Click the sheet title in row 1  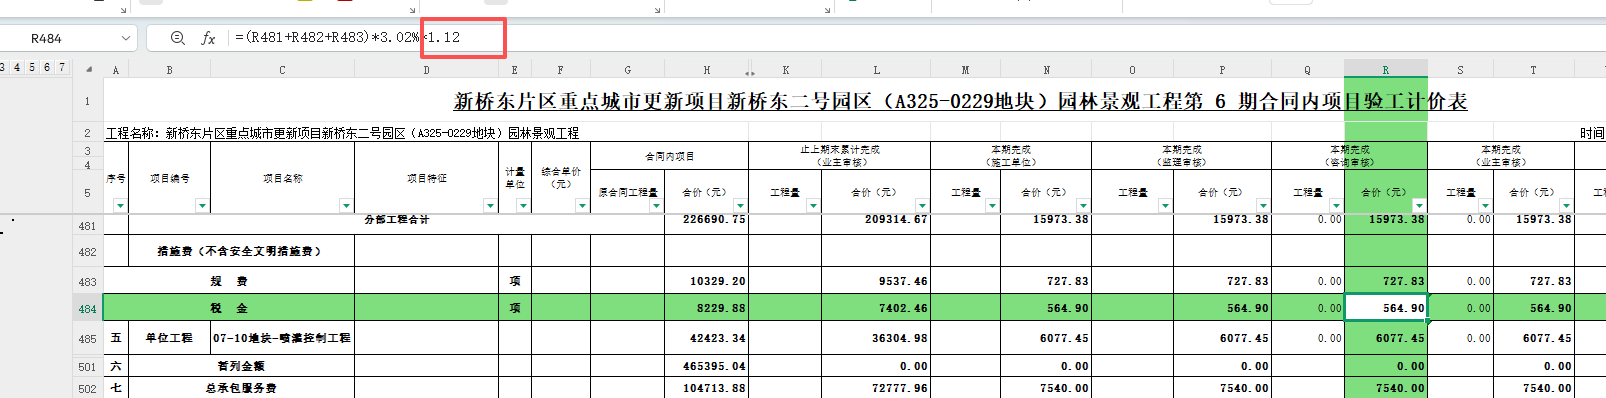[960, 101]
